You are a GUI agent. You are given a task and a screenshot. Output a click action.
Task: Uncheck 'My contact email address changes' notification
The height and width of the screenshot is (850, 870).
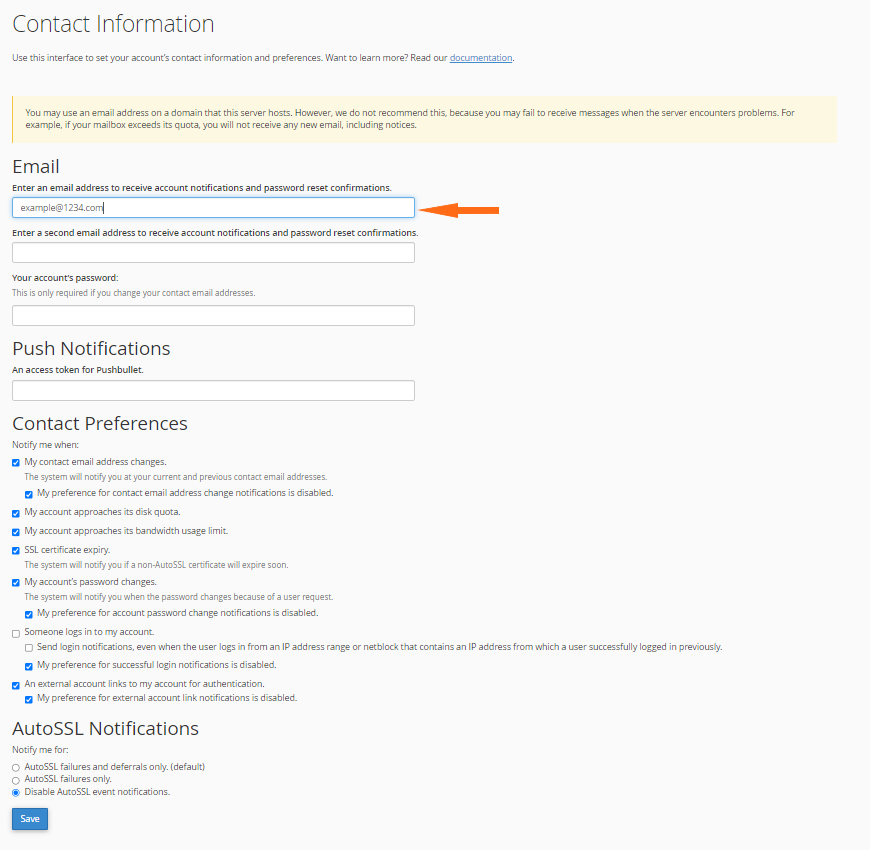[x=15, y=461]
